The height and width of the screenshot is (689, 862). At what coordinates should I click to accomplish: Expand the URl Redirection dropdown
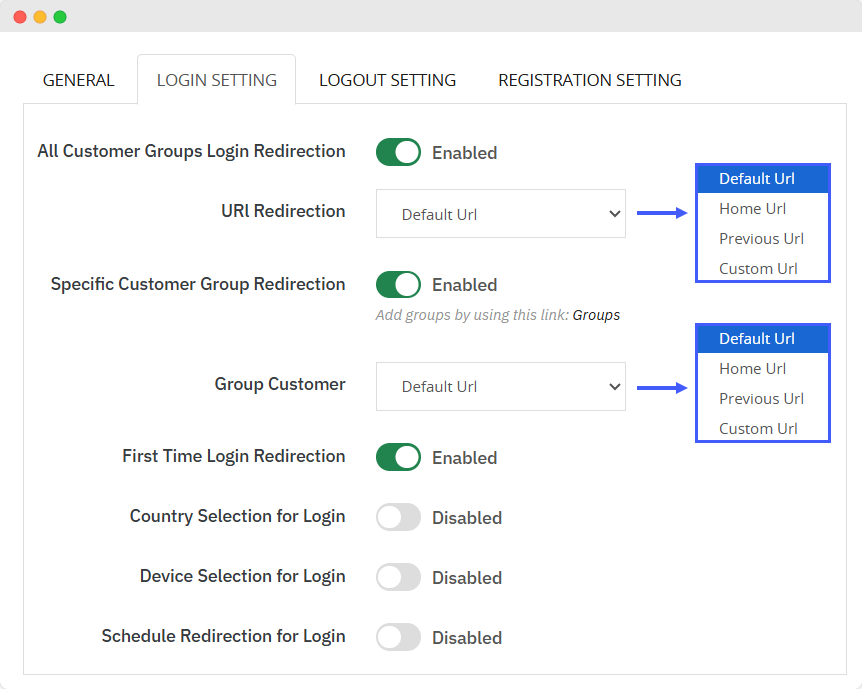[500, 214]
